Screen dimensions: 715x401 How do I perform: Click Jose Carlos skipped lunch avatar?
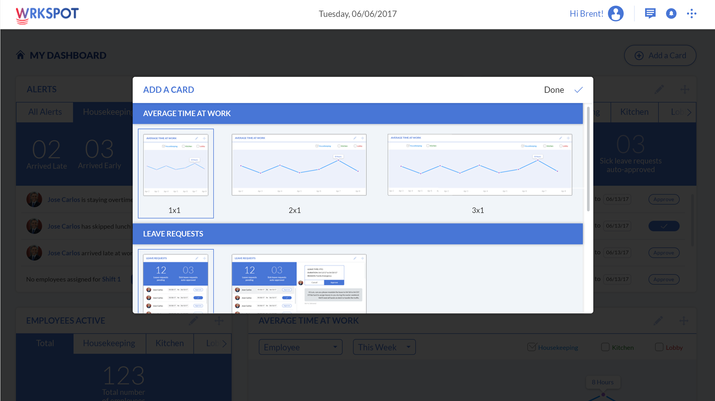coord(34,226)
